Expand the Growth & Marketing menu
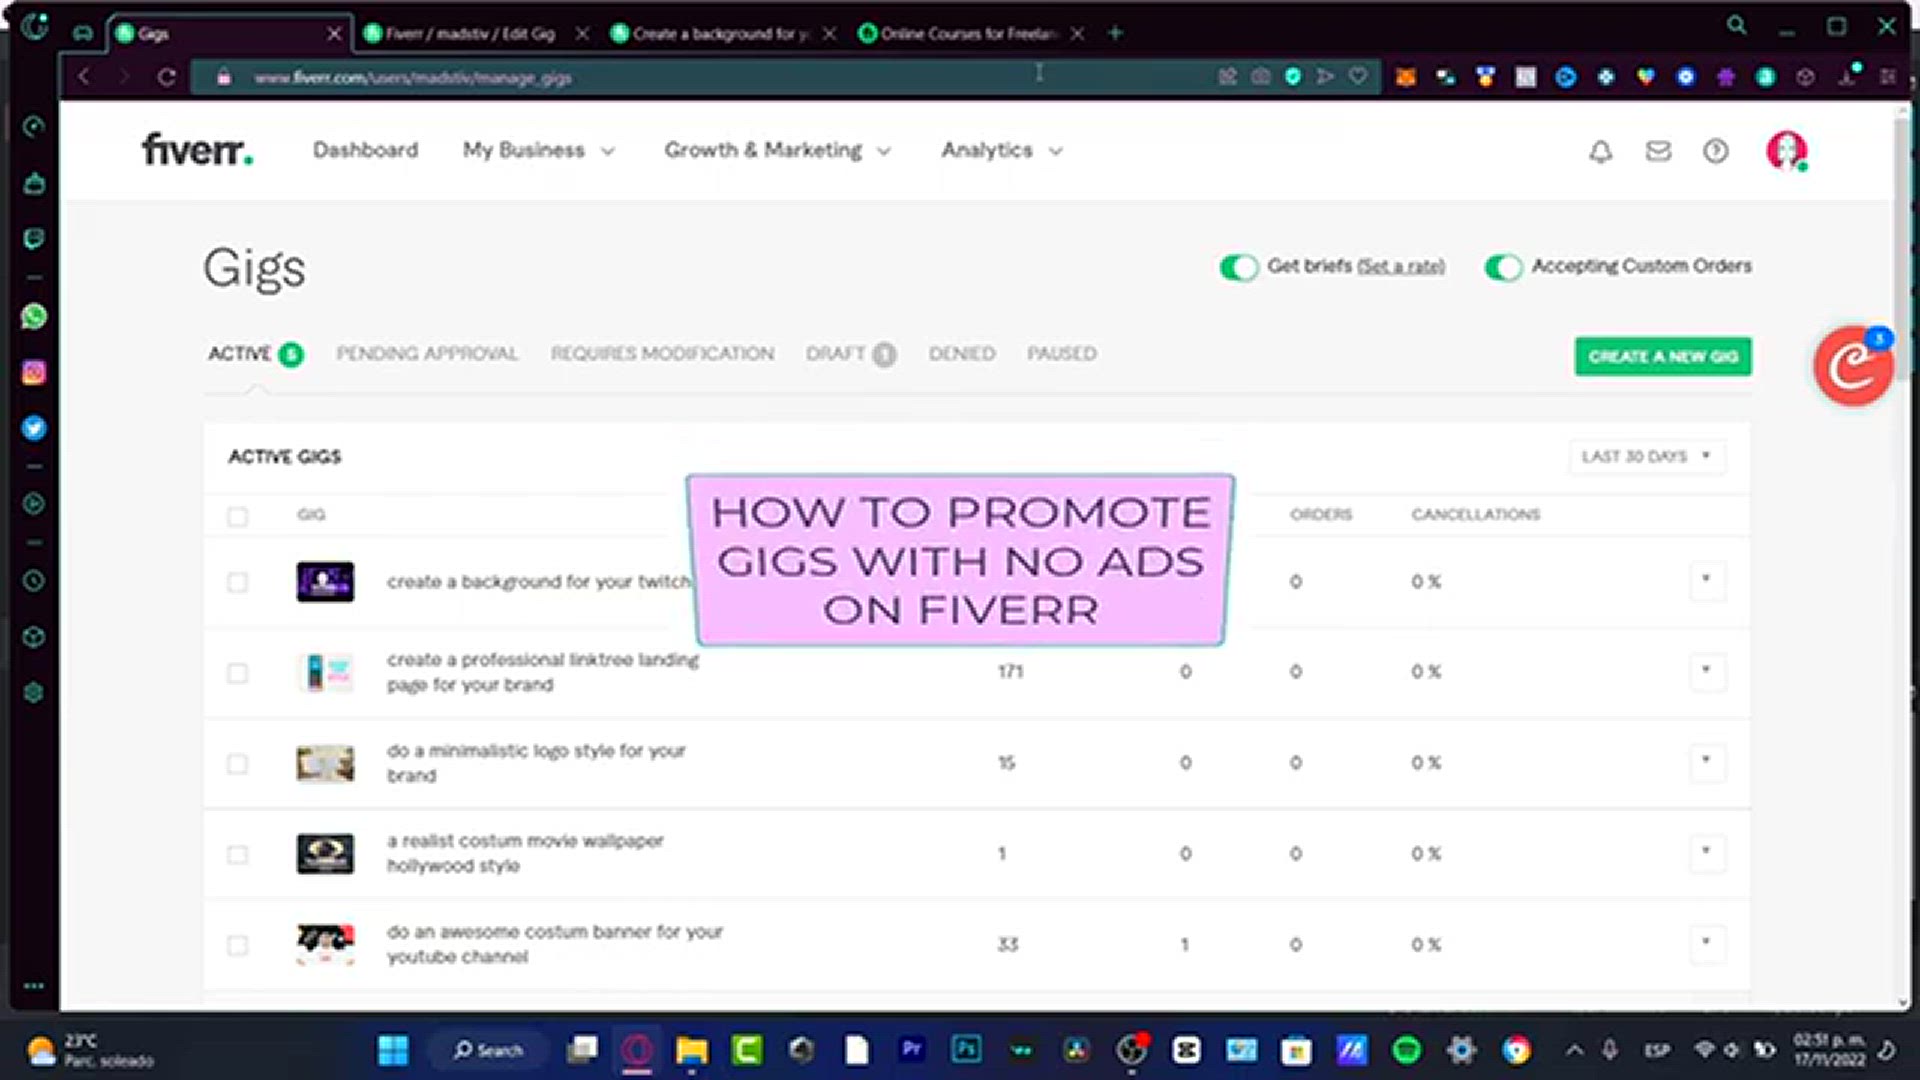The width and height of the screenshot is (1920, 1080). (x=777, y=150)
